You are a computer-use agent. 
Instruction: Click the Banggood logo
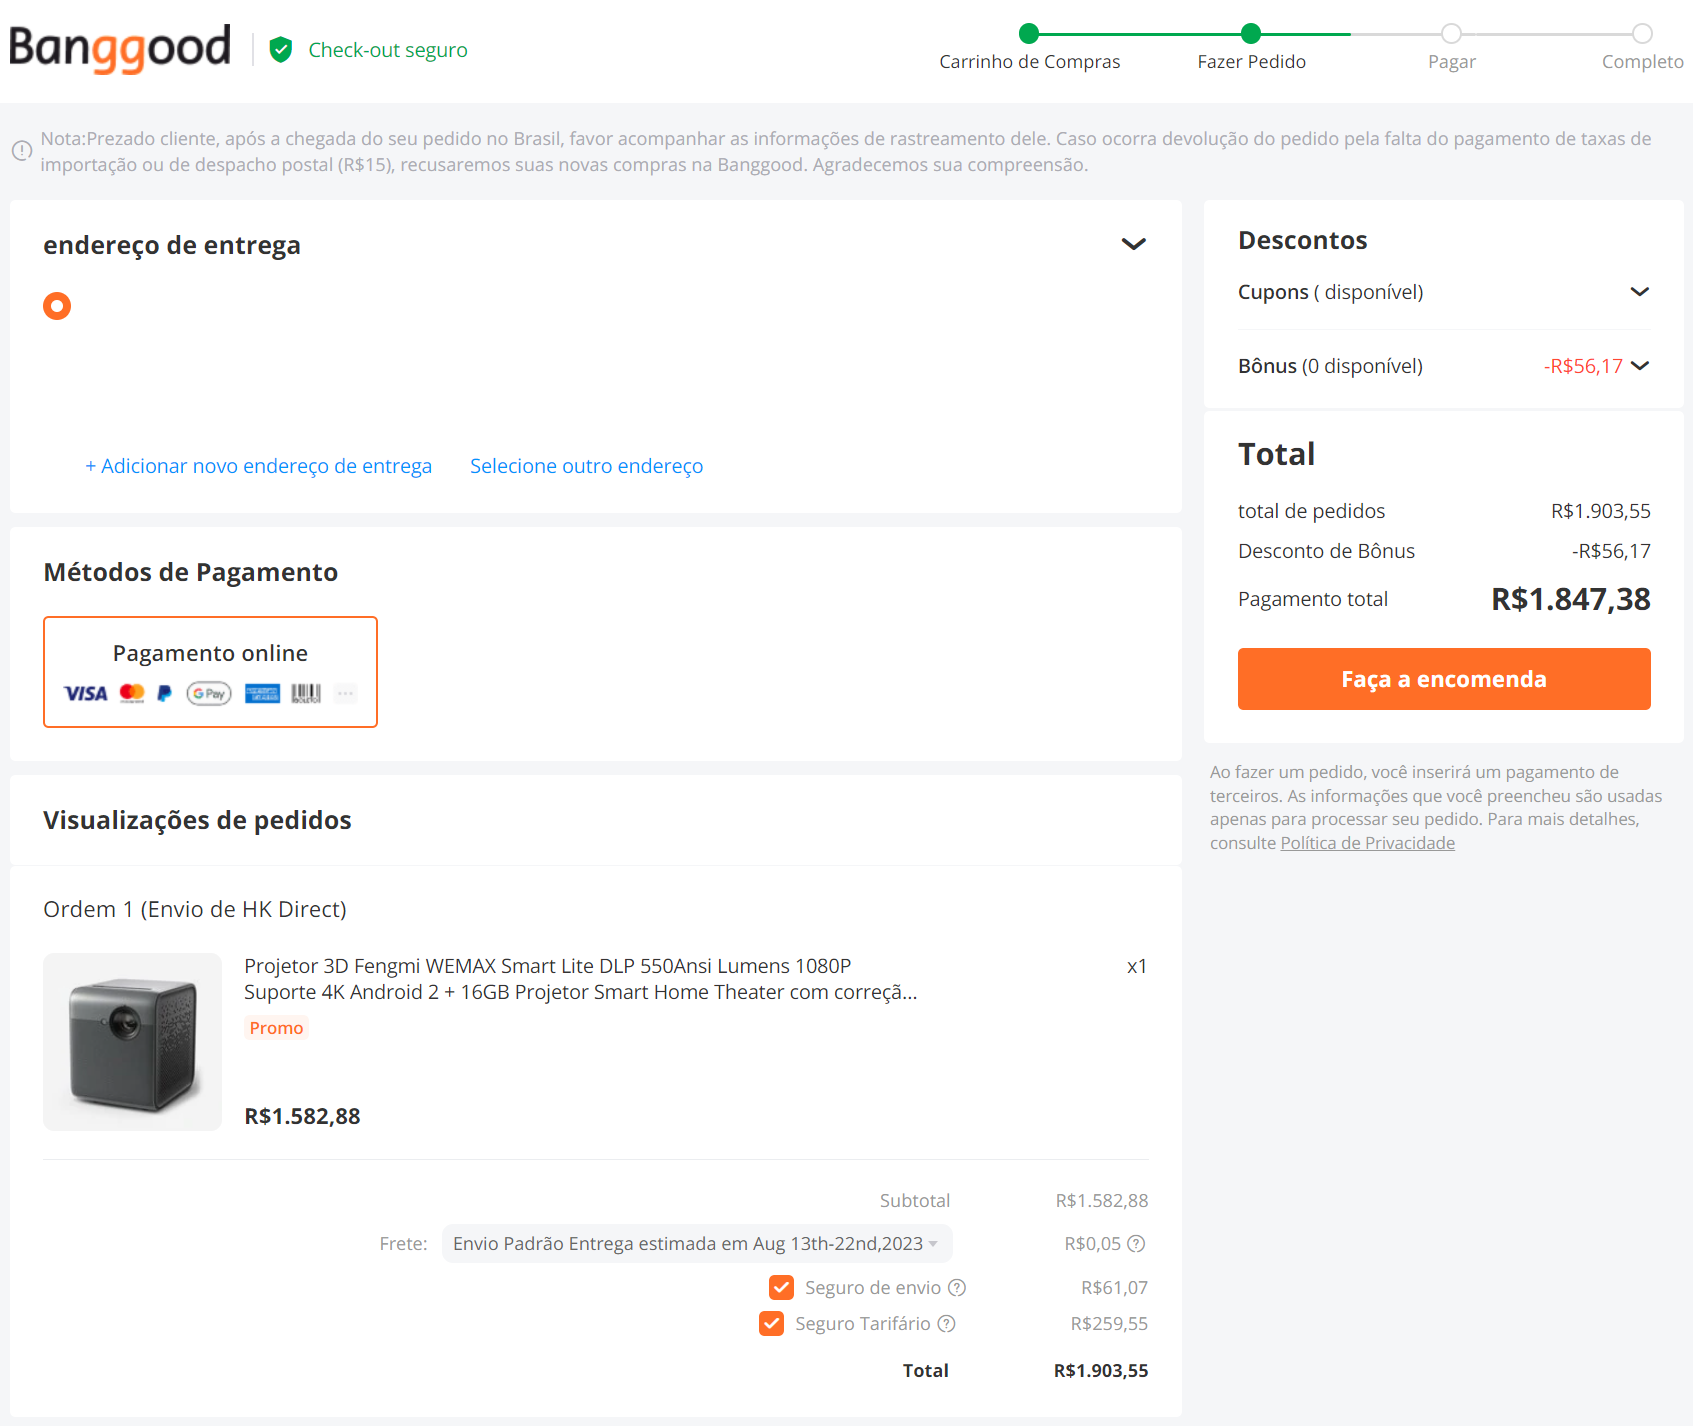pos(120,48)
